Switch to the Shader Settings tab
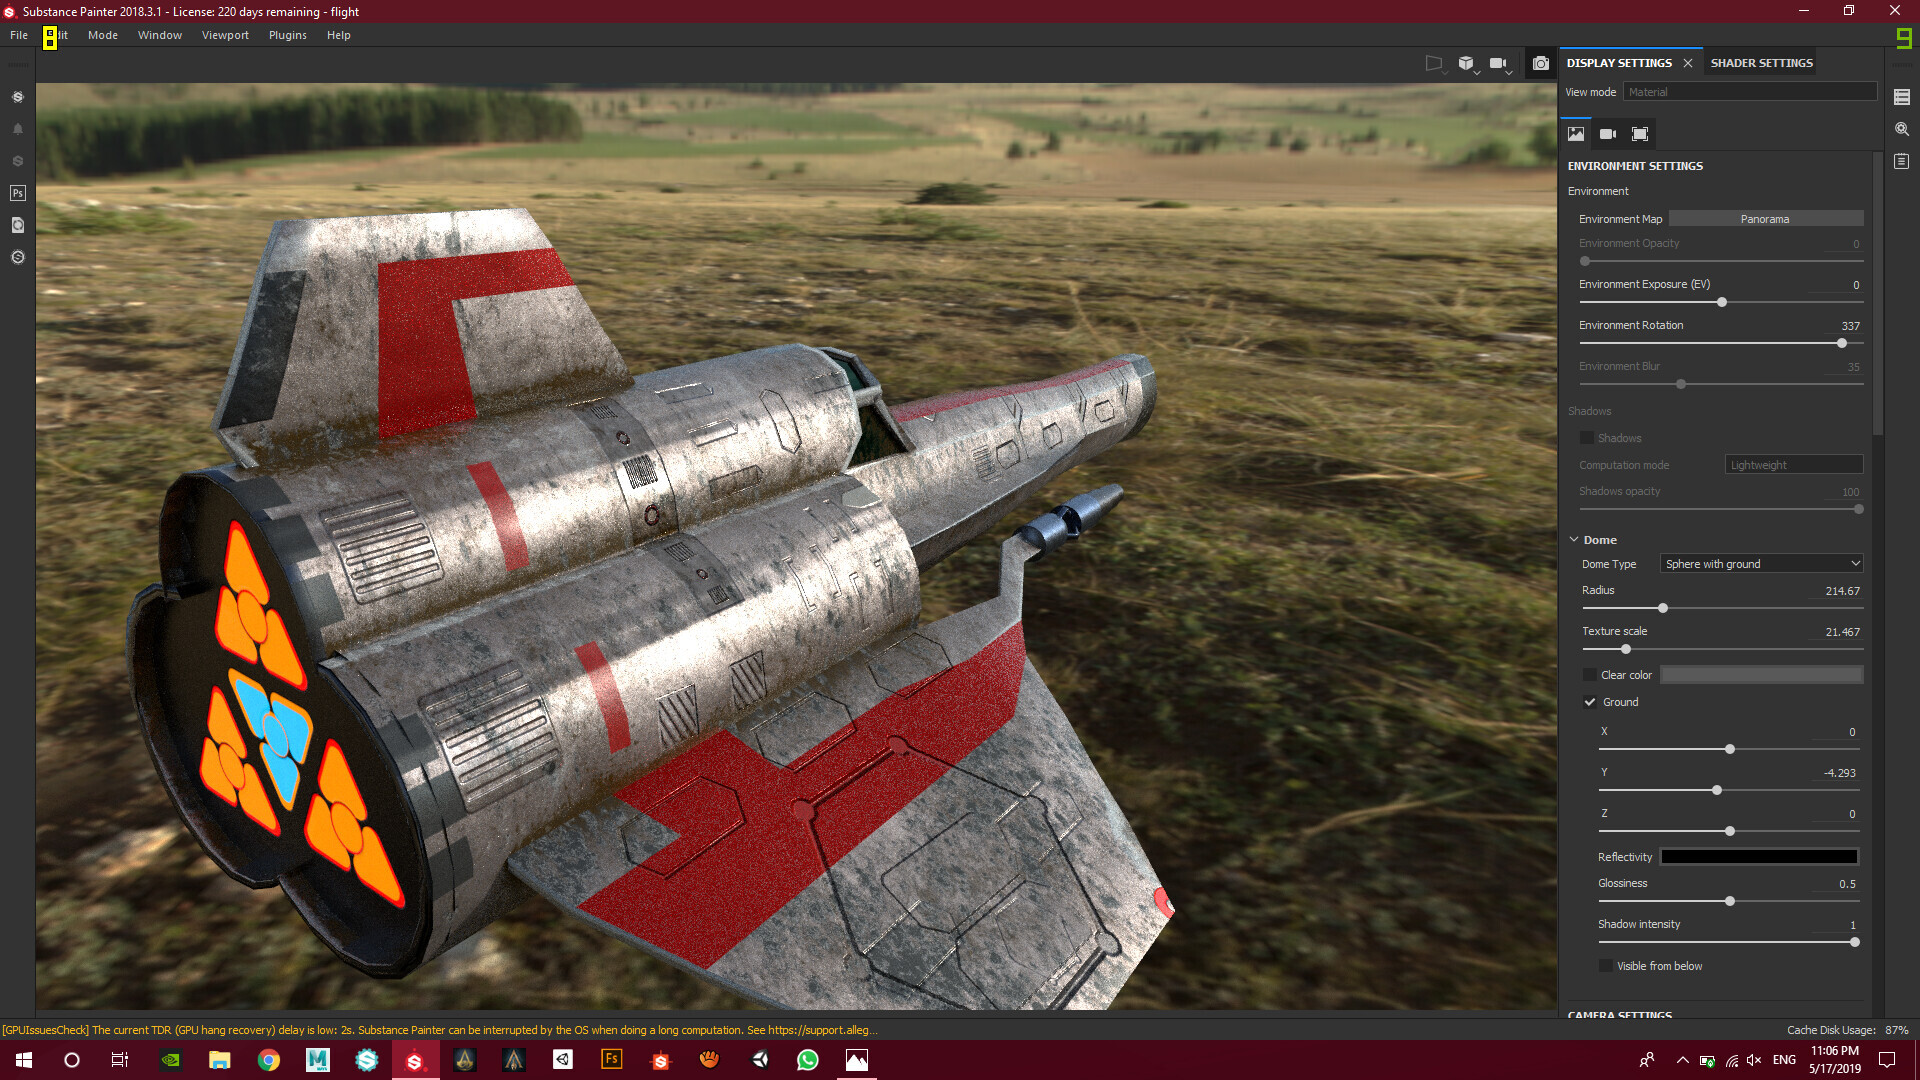Viewport: 1920px width, 1080px height. (x=1761, y=63)
